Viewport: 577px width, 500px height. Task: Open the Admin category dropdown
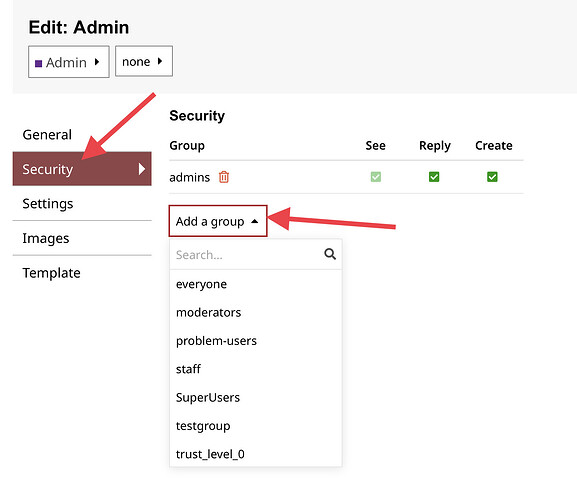tap(69, 62)
